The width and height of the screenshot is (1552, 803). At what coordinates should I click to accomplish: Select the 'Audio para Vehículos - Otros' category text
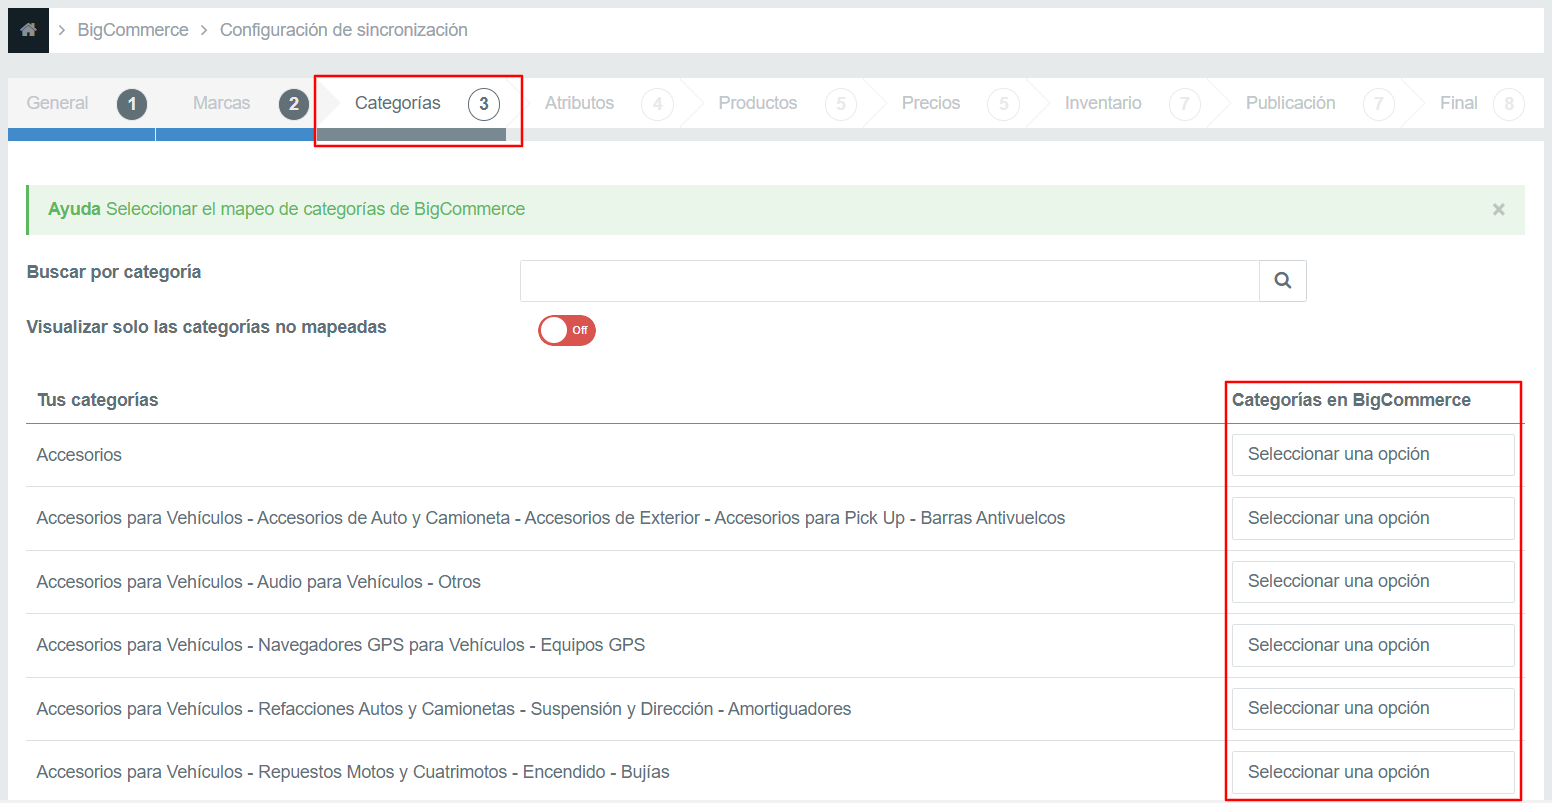[259, 582]
